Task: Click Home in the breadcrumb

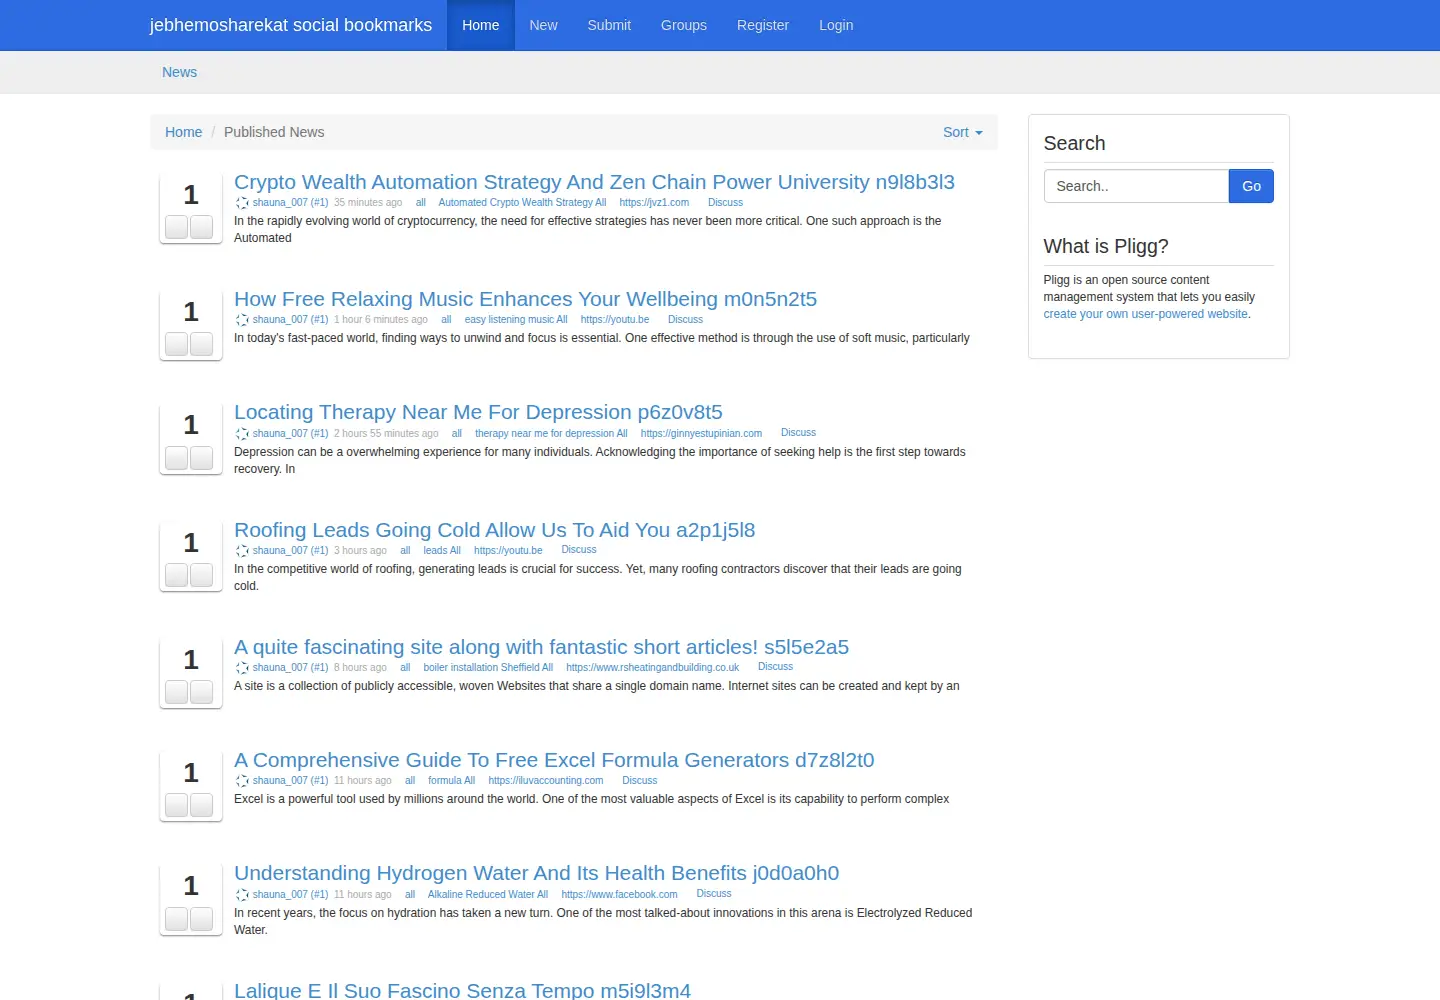Action: click(183, 132)
